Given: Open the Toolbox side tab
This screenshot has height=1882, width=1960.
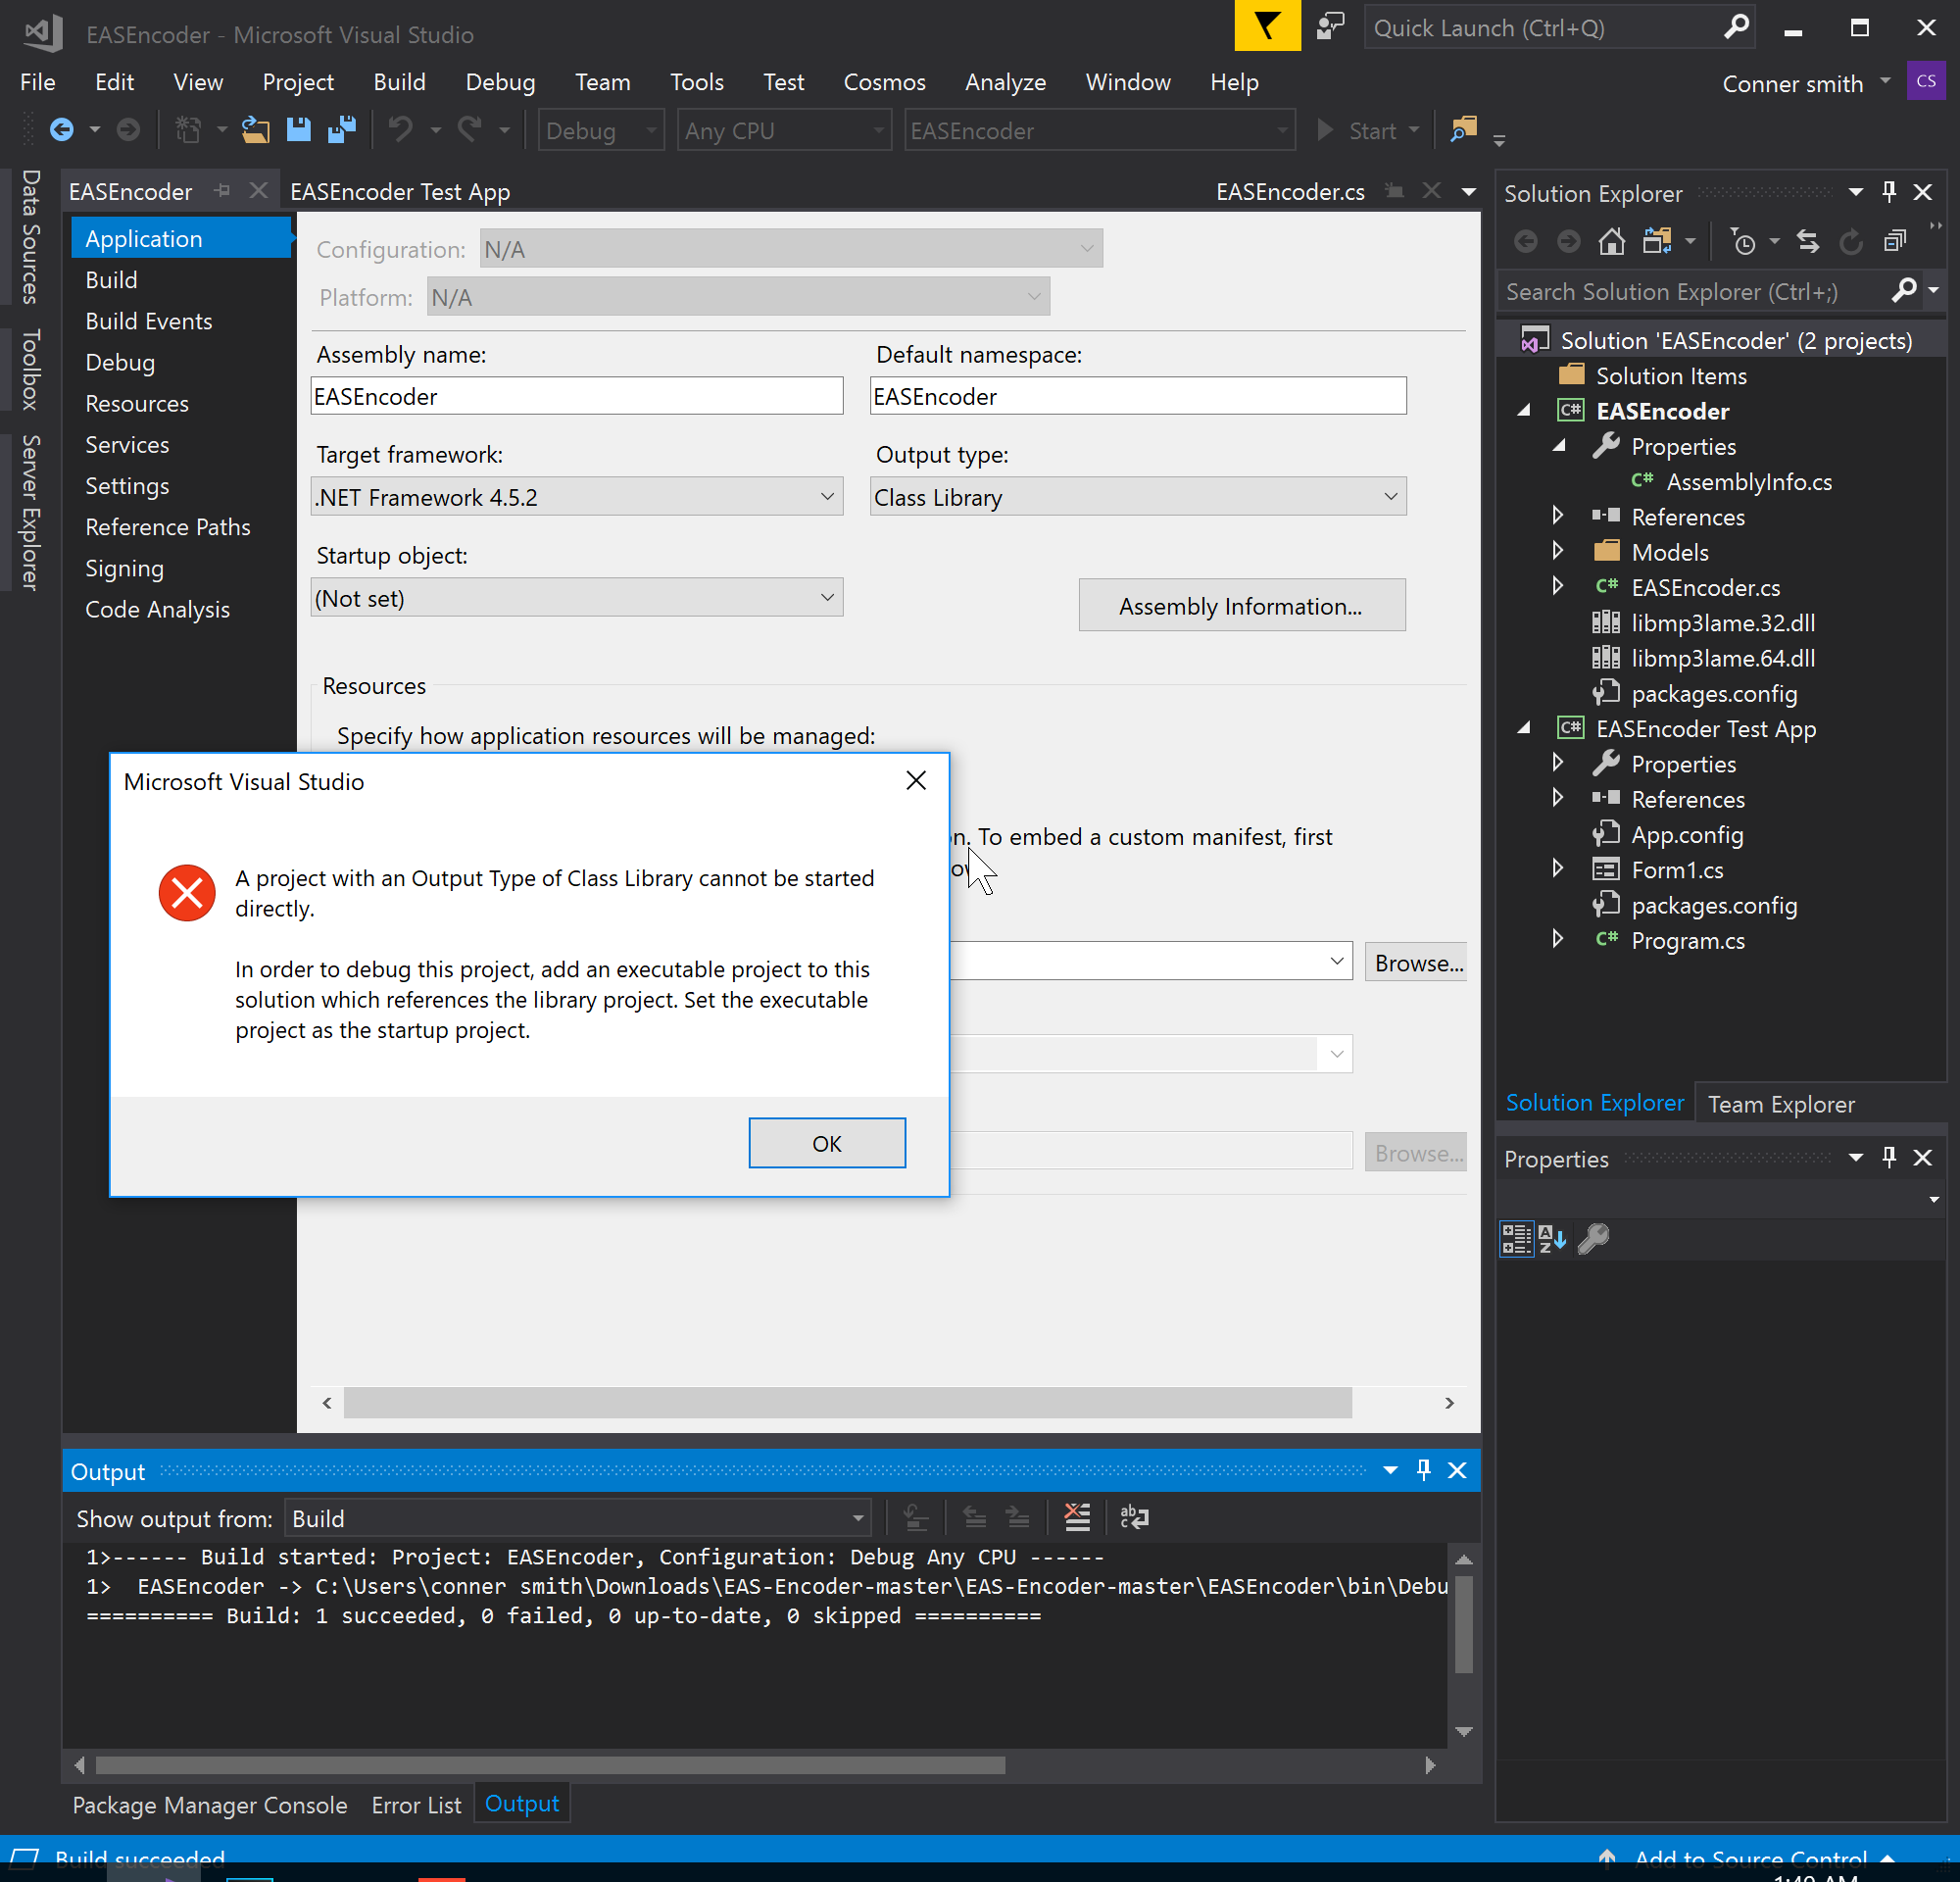Looking at the screenshot, I should pos(31,369).
